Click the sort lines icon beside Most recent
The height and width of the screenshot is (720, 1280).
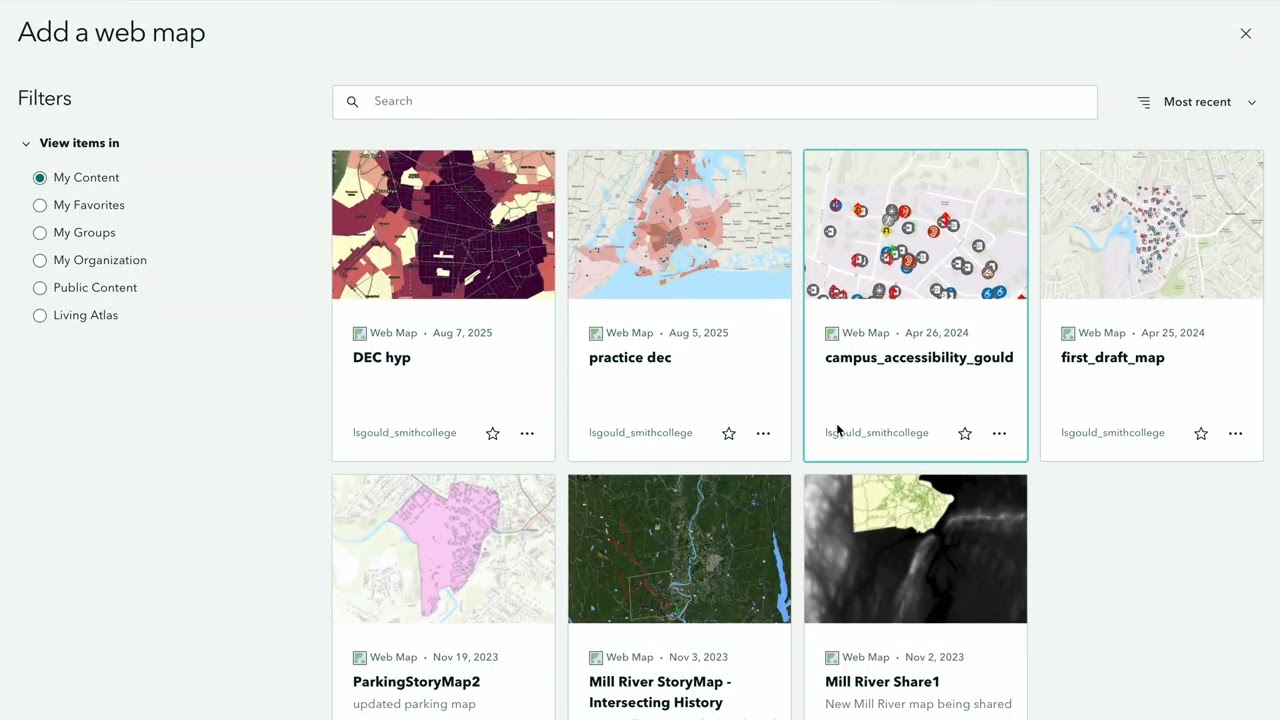coord(1144,102)
